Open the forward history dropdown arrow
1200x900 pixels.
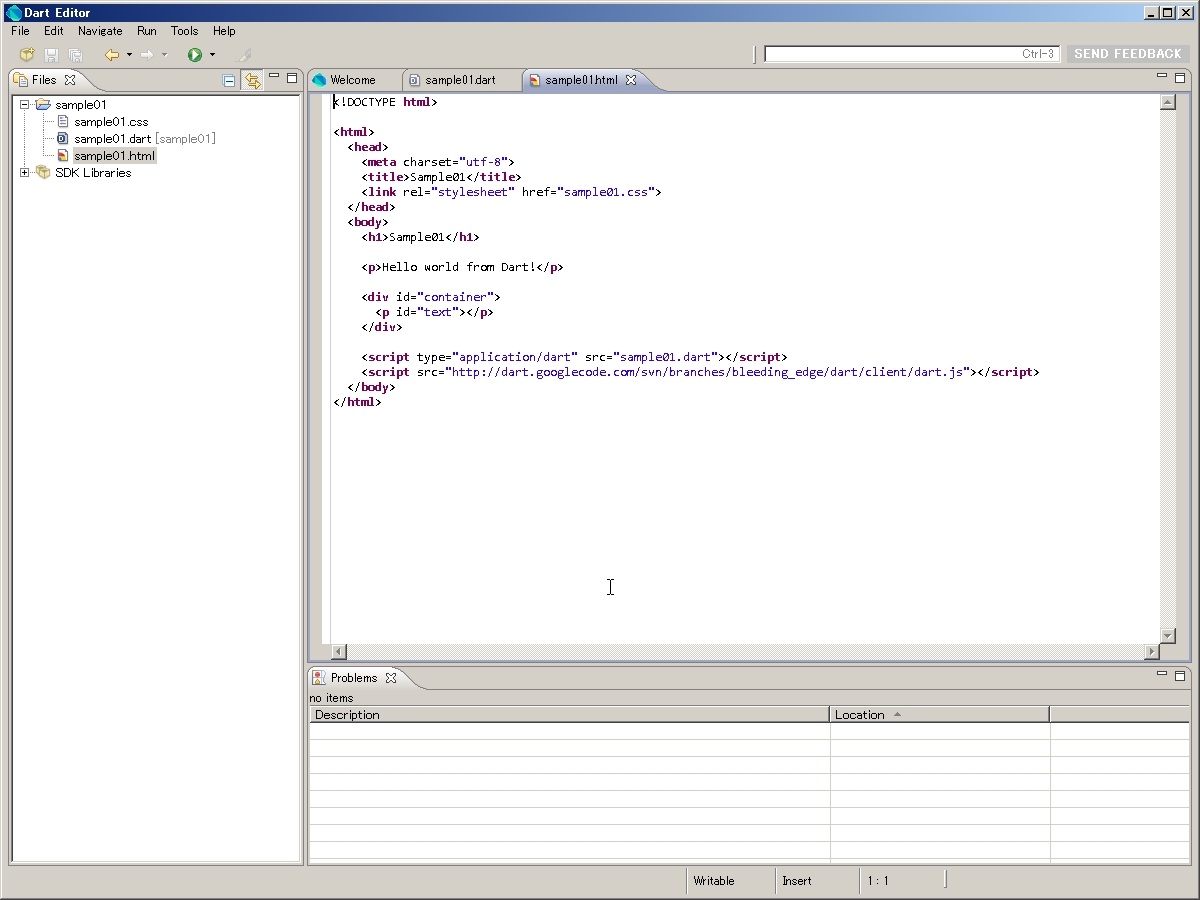[x=164, y=55]
